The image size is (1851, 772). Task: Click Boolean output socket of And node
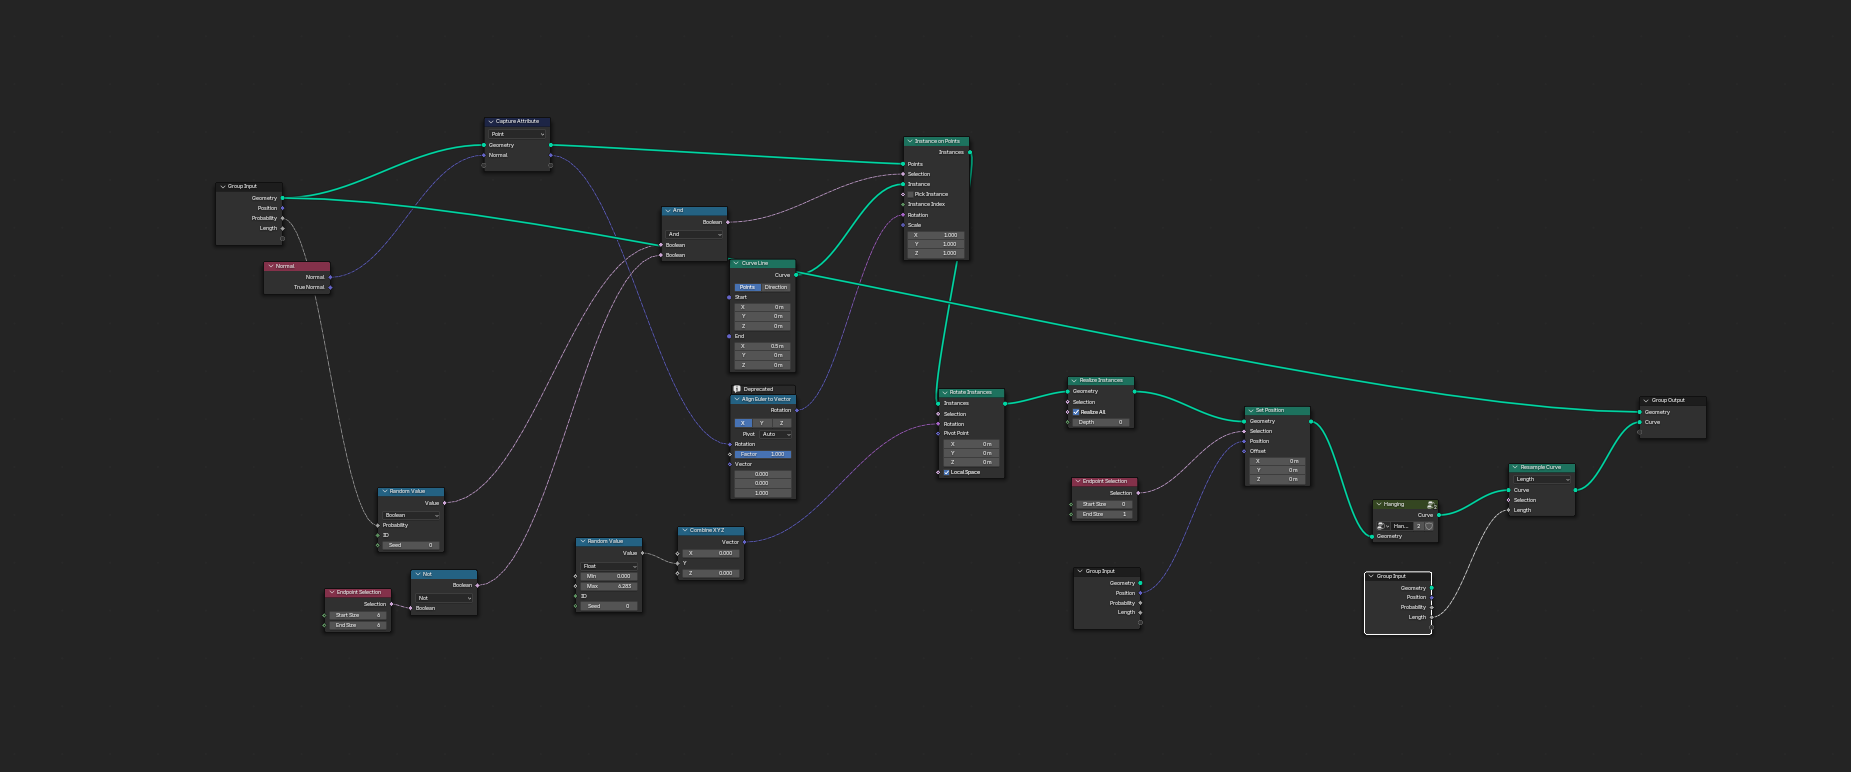728,222
